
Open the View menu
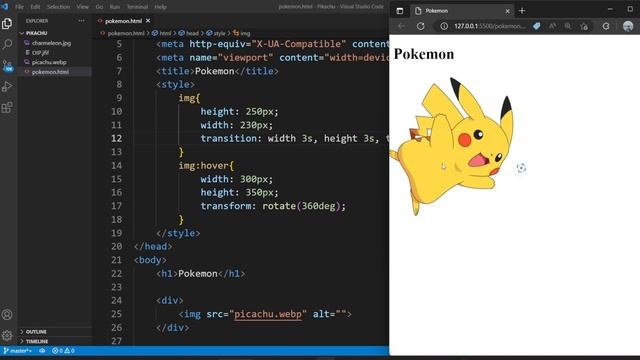[x=82, y=7]
